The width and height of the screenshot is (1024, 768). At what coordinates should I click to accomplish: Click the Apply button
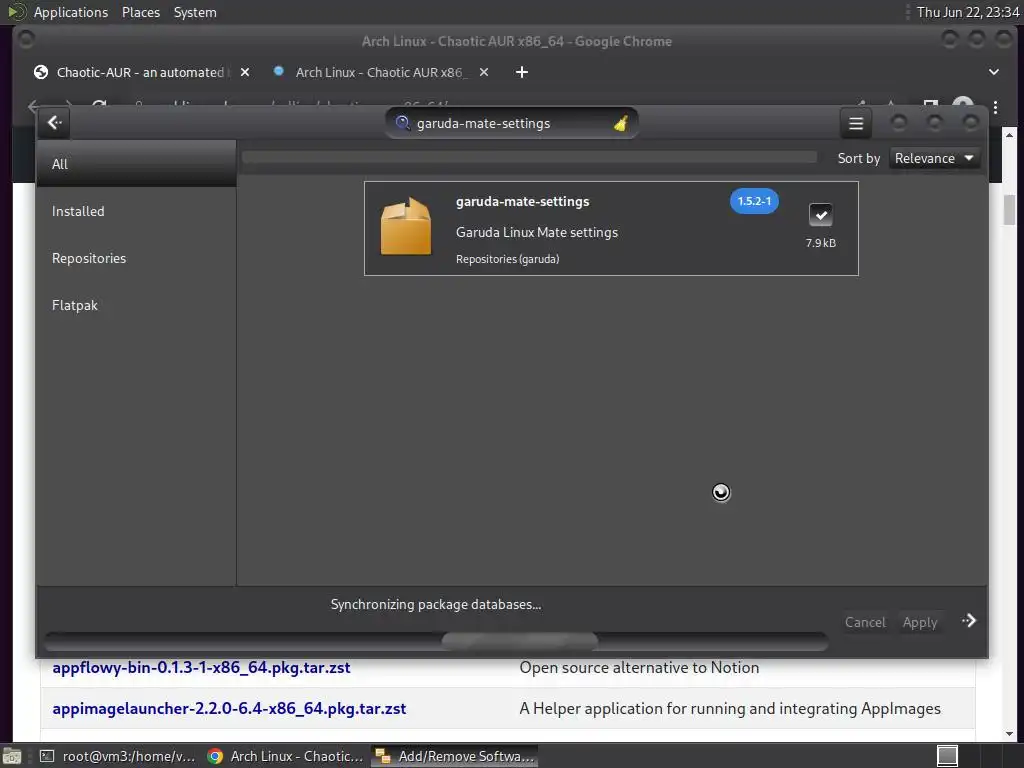[x=920, y=622]
